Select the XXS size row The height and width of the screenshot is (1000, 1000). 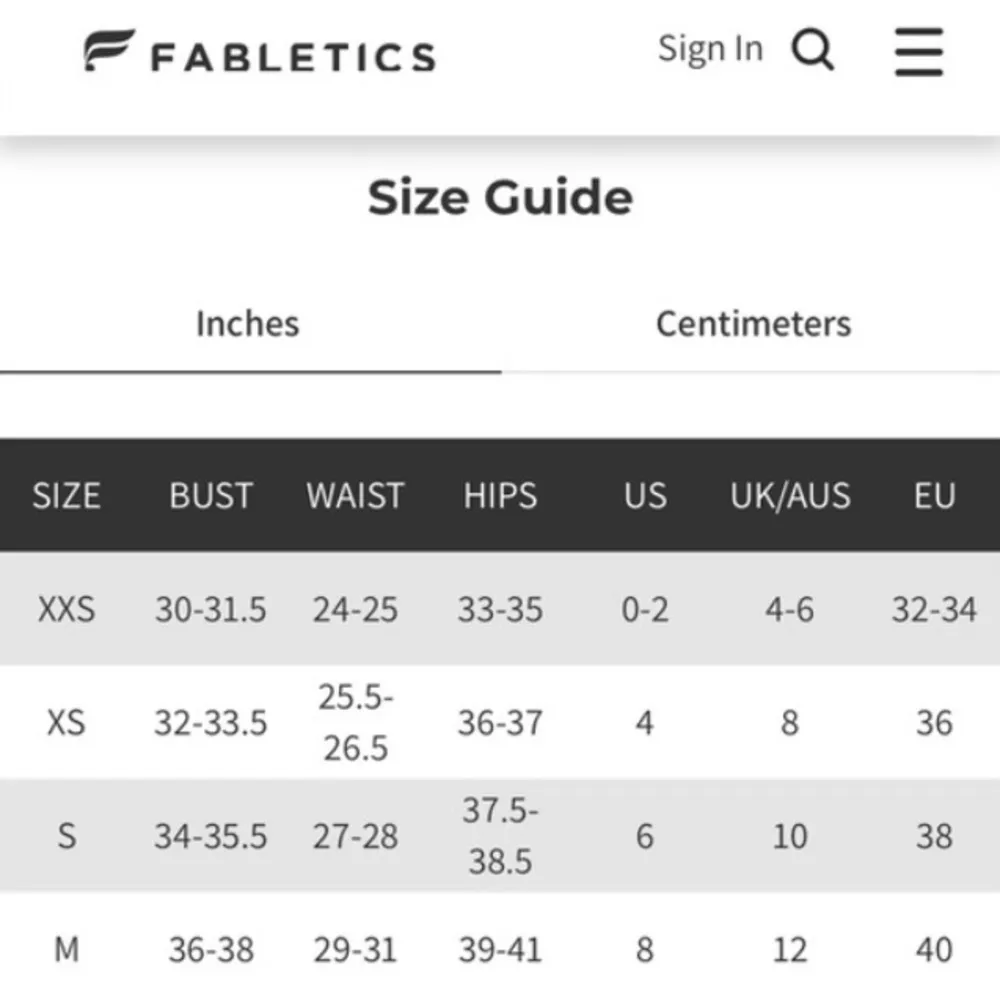(68, 610)
